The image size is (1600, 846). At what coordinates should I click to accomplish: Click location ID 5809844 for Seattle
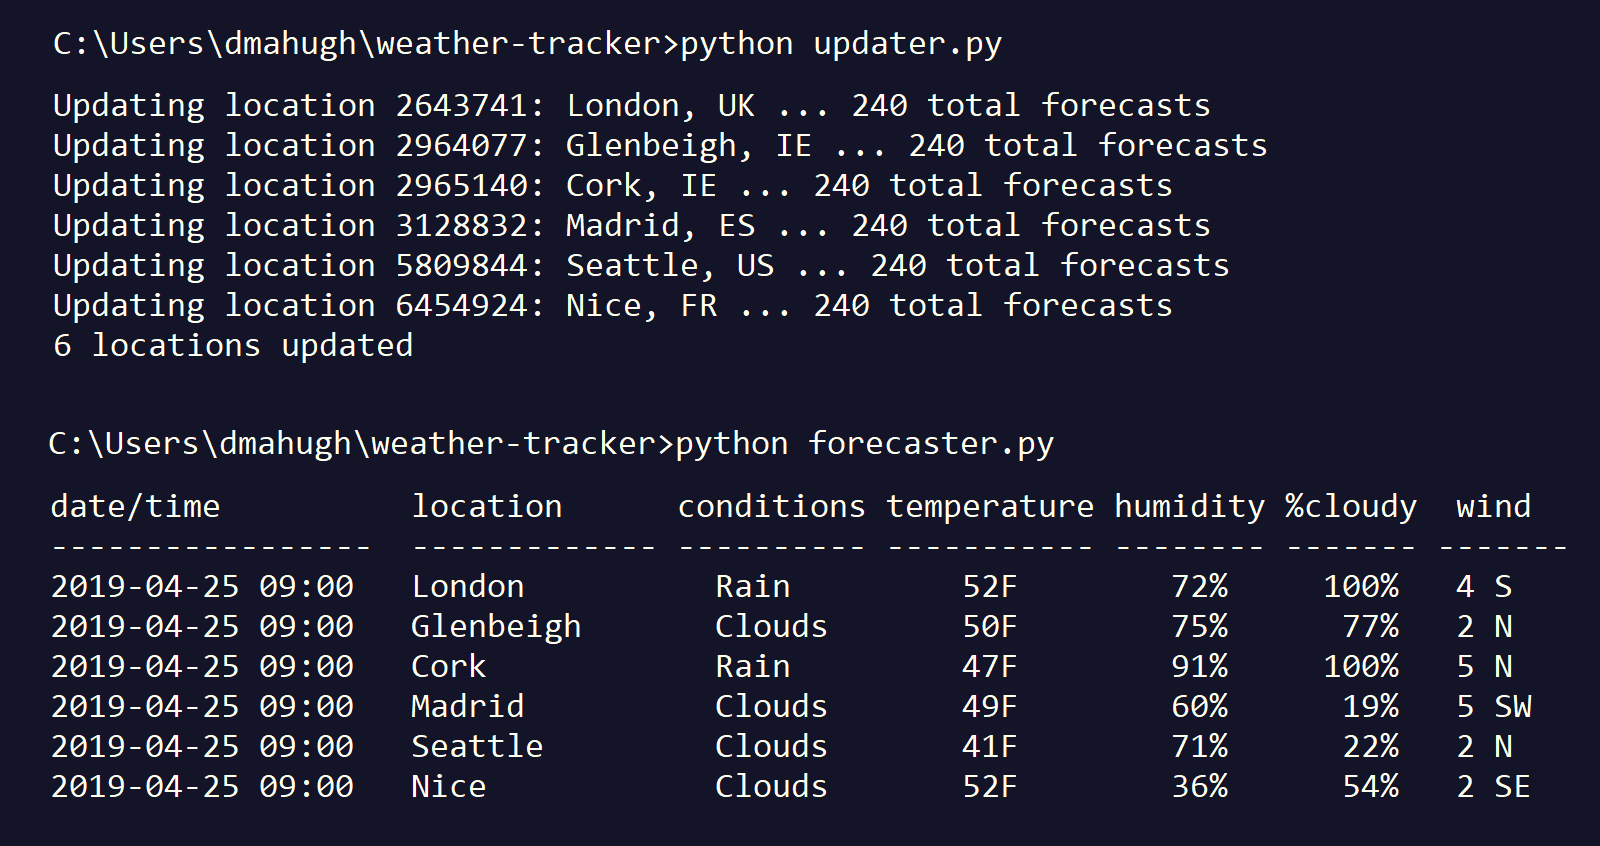tap(461, 266)
